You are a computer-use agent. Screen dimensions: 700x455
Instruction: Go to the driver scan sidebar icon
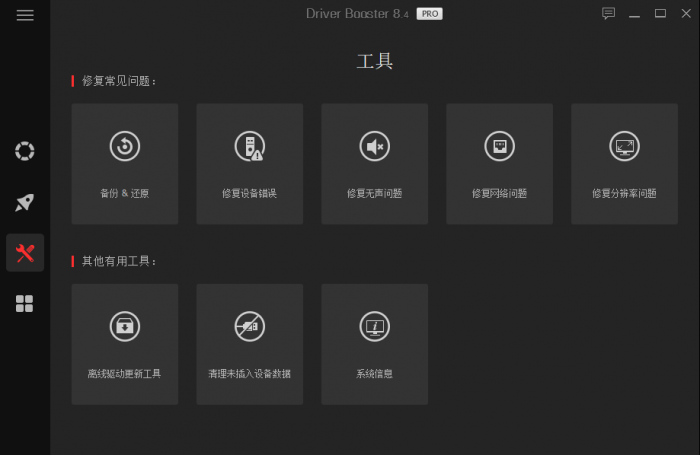pos(25,151)
